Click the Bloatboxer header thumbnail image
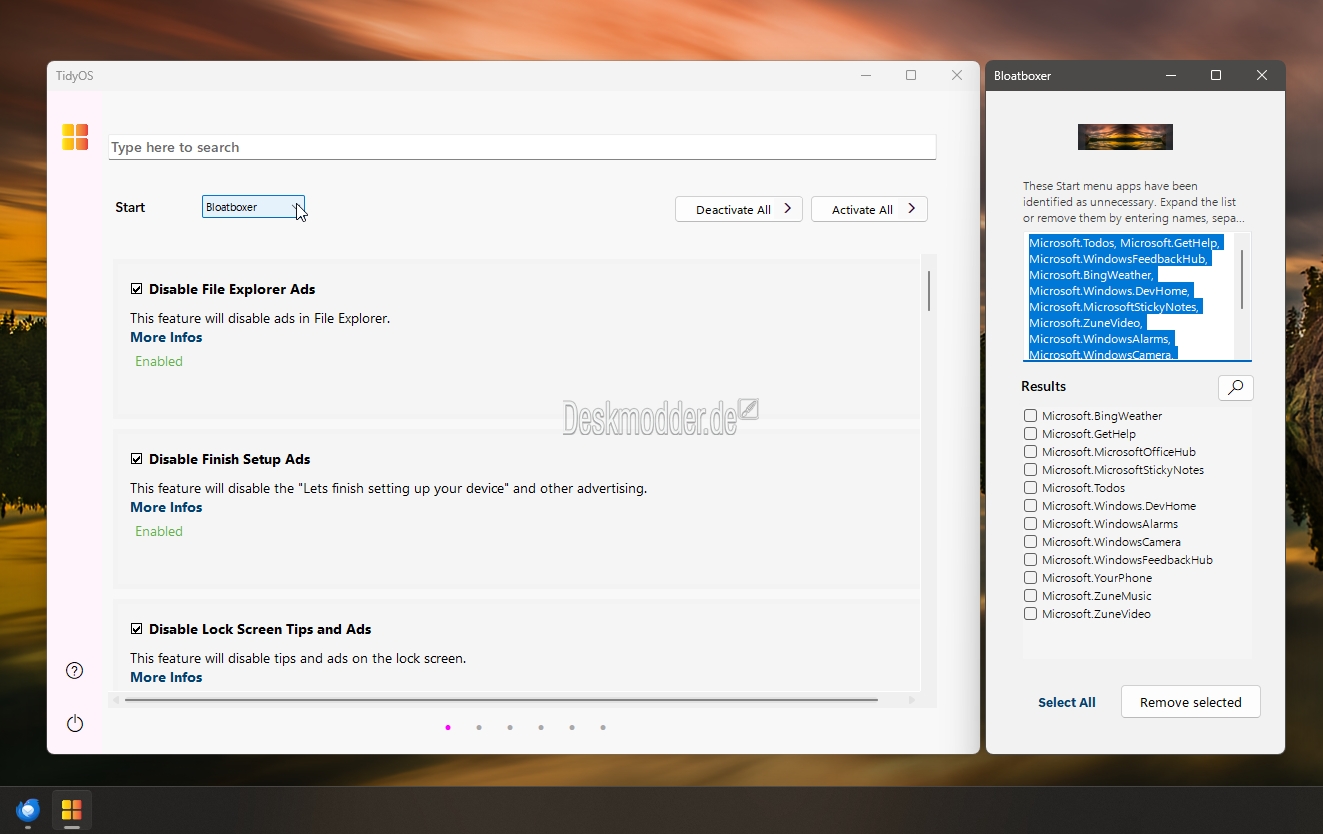The height and width of the screenshot is (834, 1323). [1125, 137]
